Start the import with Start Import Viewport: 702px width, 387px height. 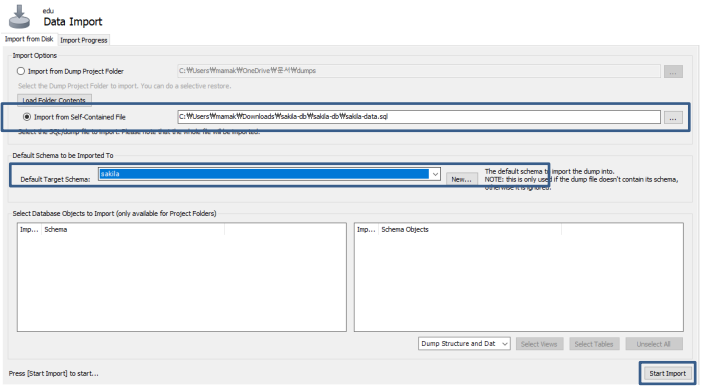668,373
